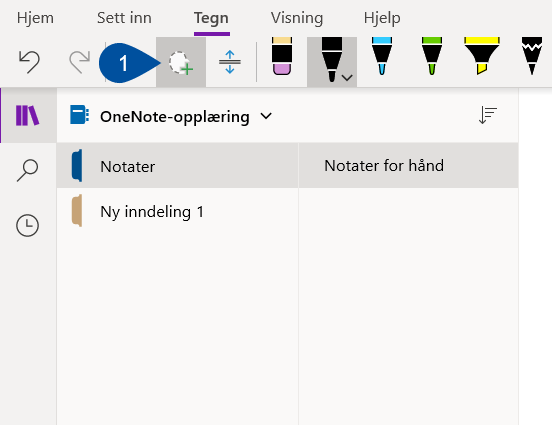The image size is (552, 425).
Task: Open the Hjem tab
Action: [35, 18]
